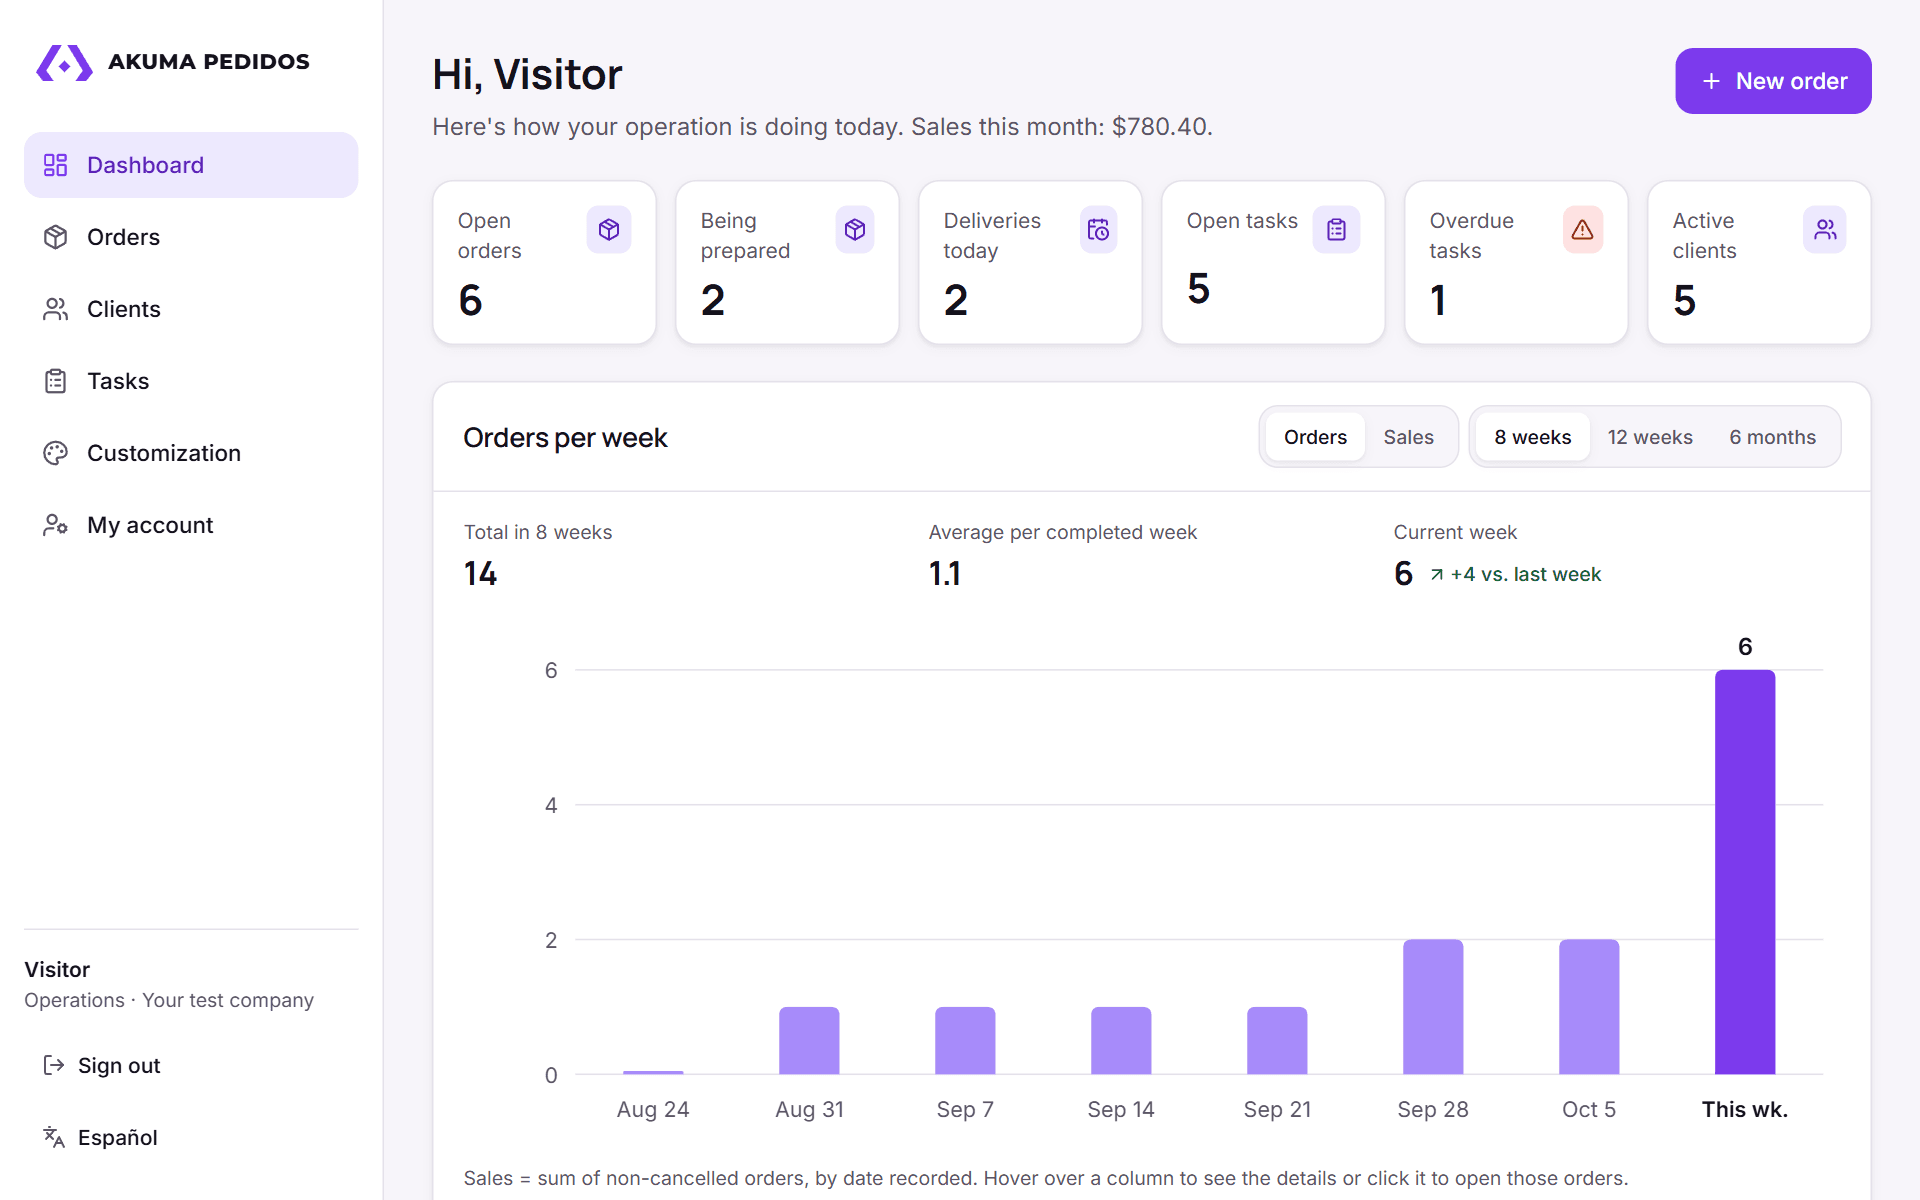Click the Aug 31 chart bar
This screenshot has height=1200, width=1920.
[809, 1041]
